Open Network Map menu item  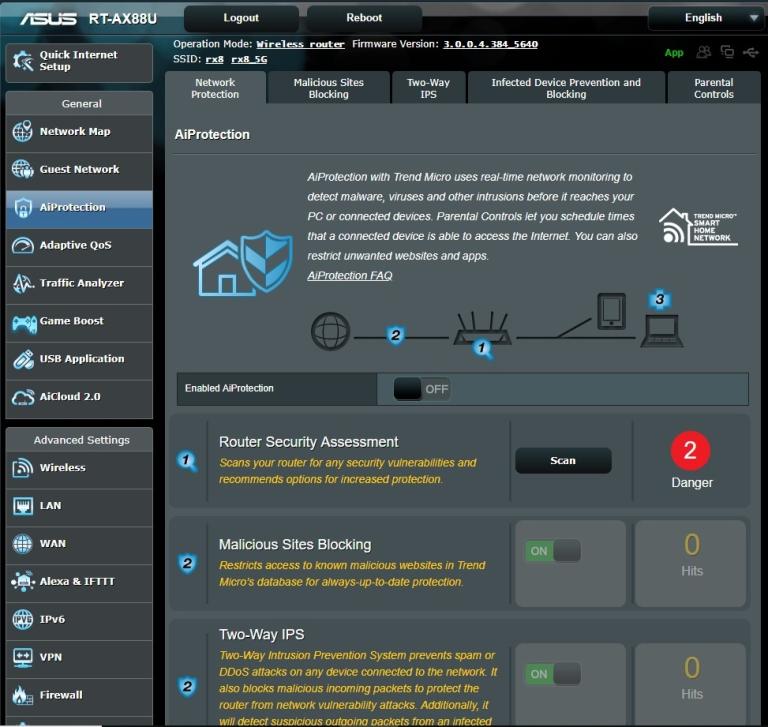[x=79, y=131]
